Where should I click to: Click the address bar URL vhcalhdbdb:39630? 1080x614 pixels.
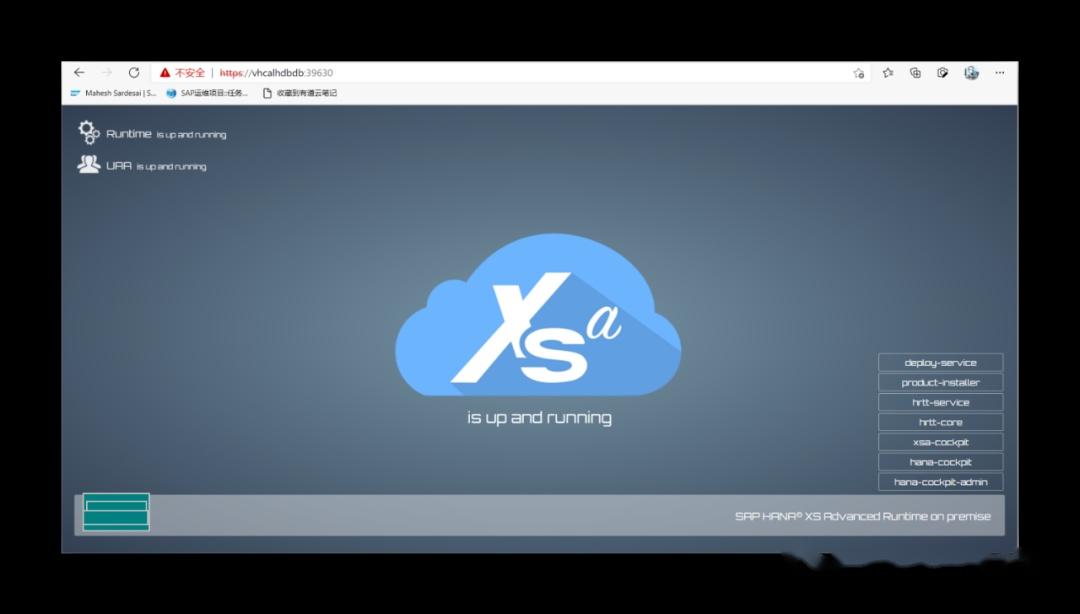point(276,73)
